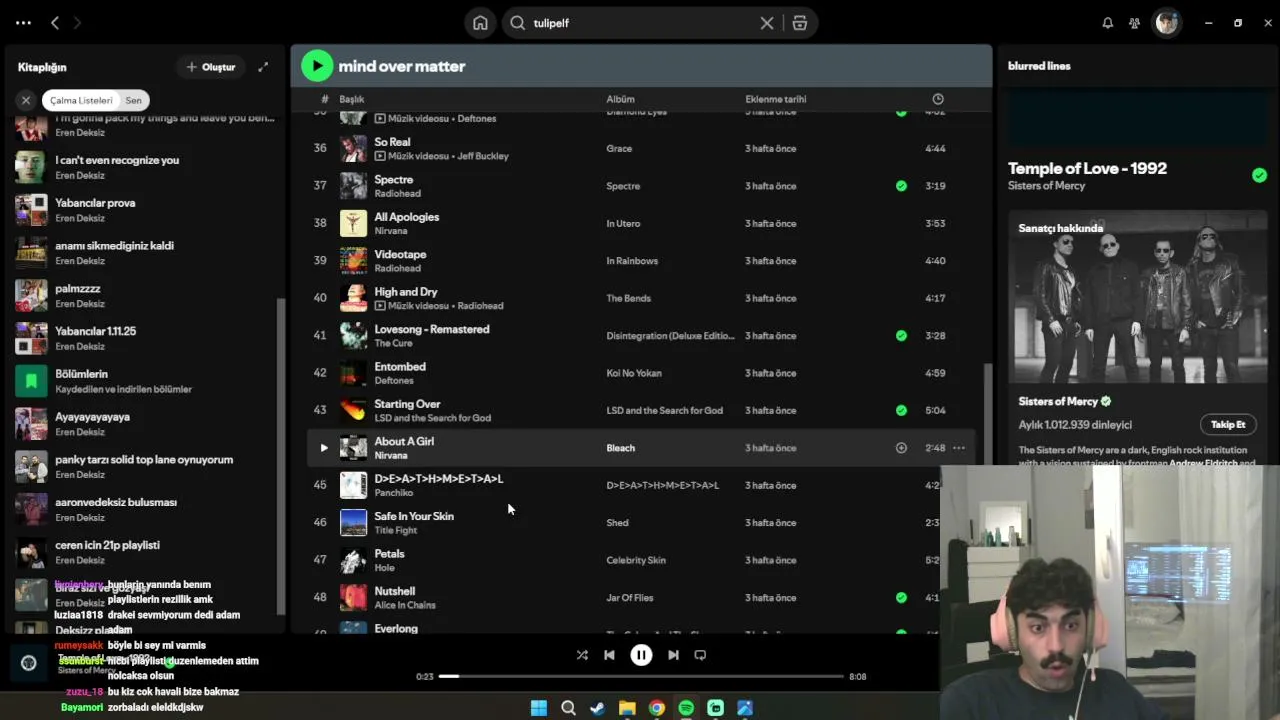
Task: Open the three-dots app menu at top left
Action: [x=24, y=23]
